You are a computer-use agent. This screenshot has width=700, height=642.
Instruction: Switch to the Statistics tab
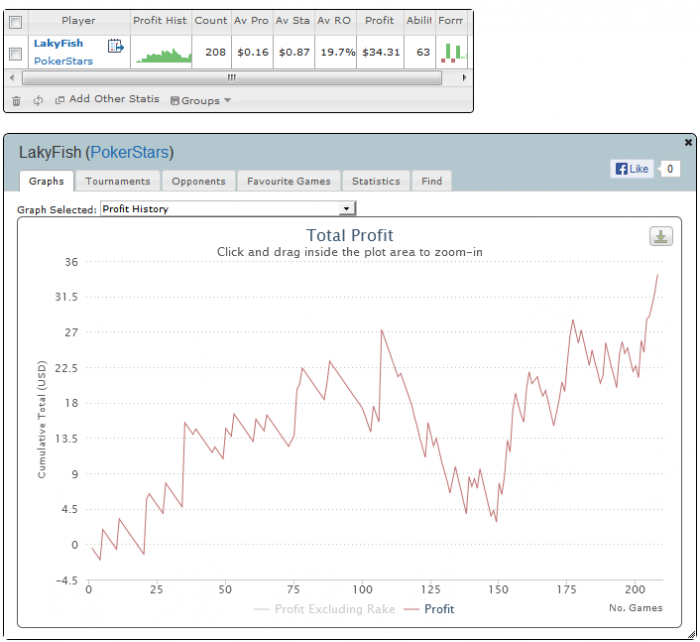(x=376, y=181)
